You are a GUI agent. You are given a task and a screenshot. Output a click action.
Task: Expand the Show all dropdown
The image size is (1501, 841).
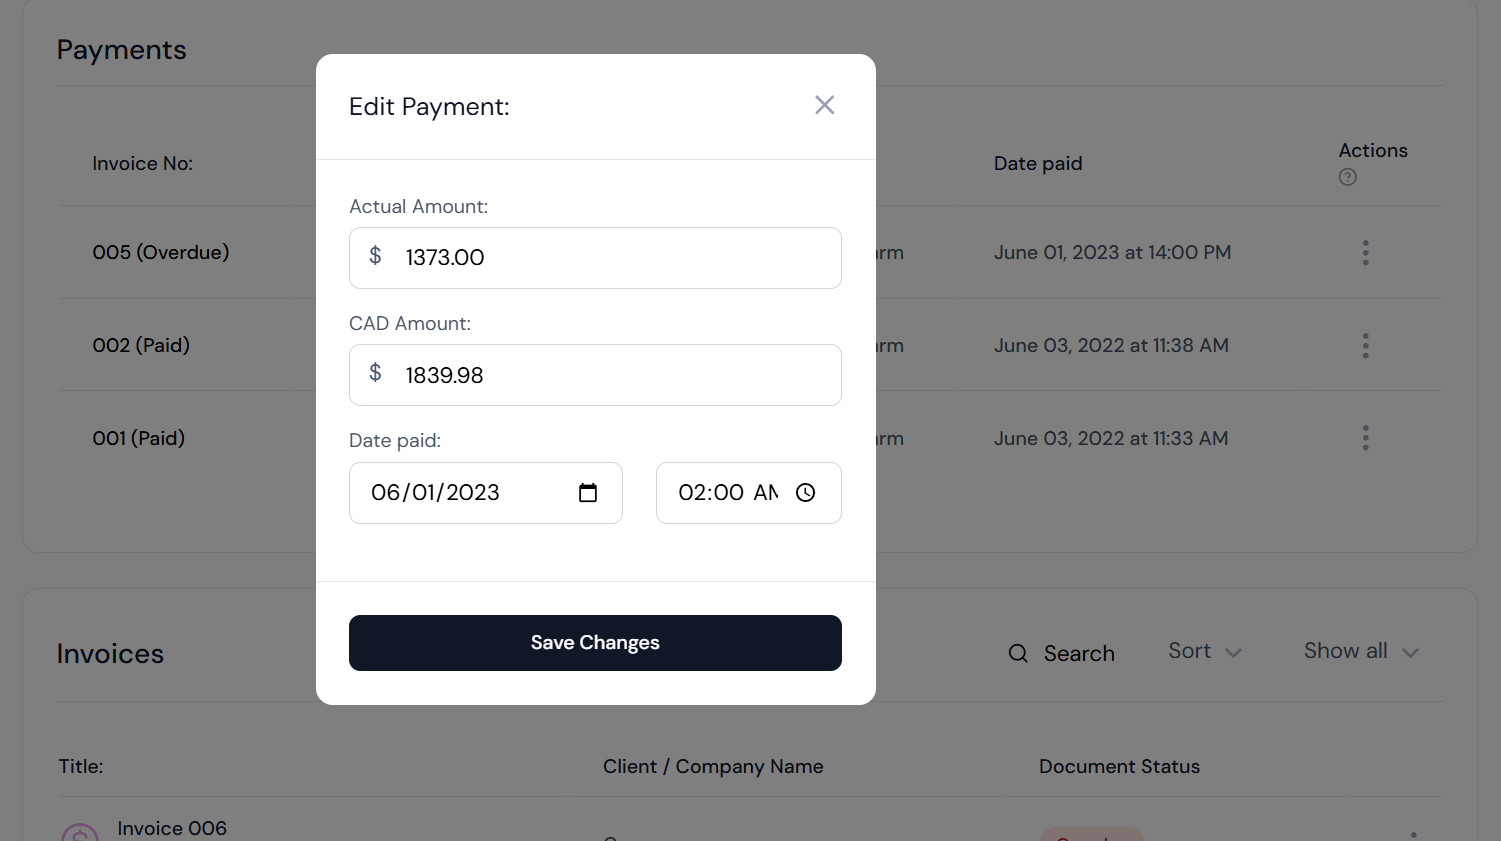[x=1361, y=651]
